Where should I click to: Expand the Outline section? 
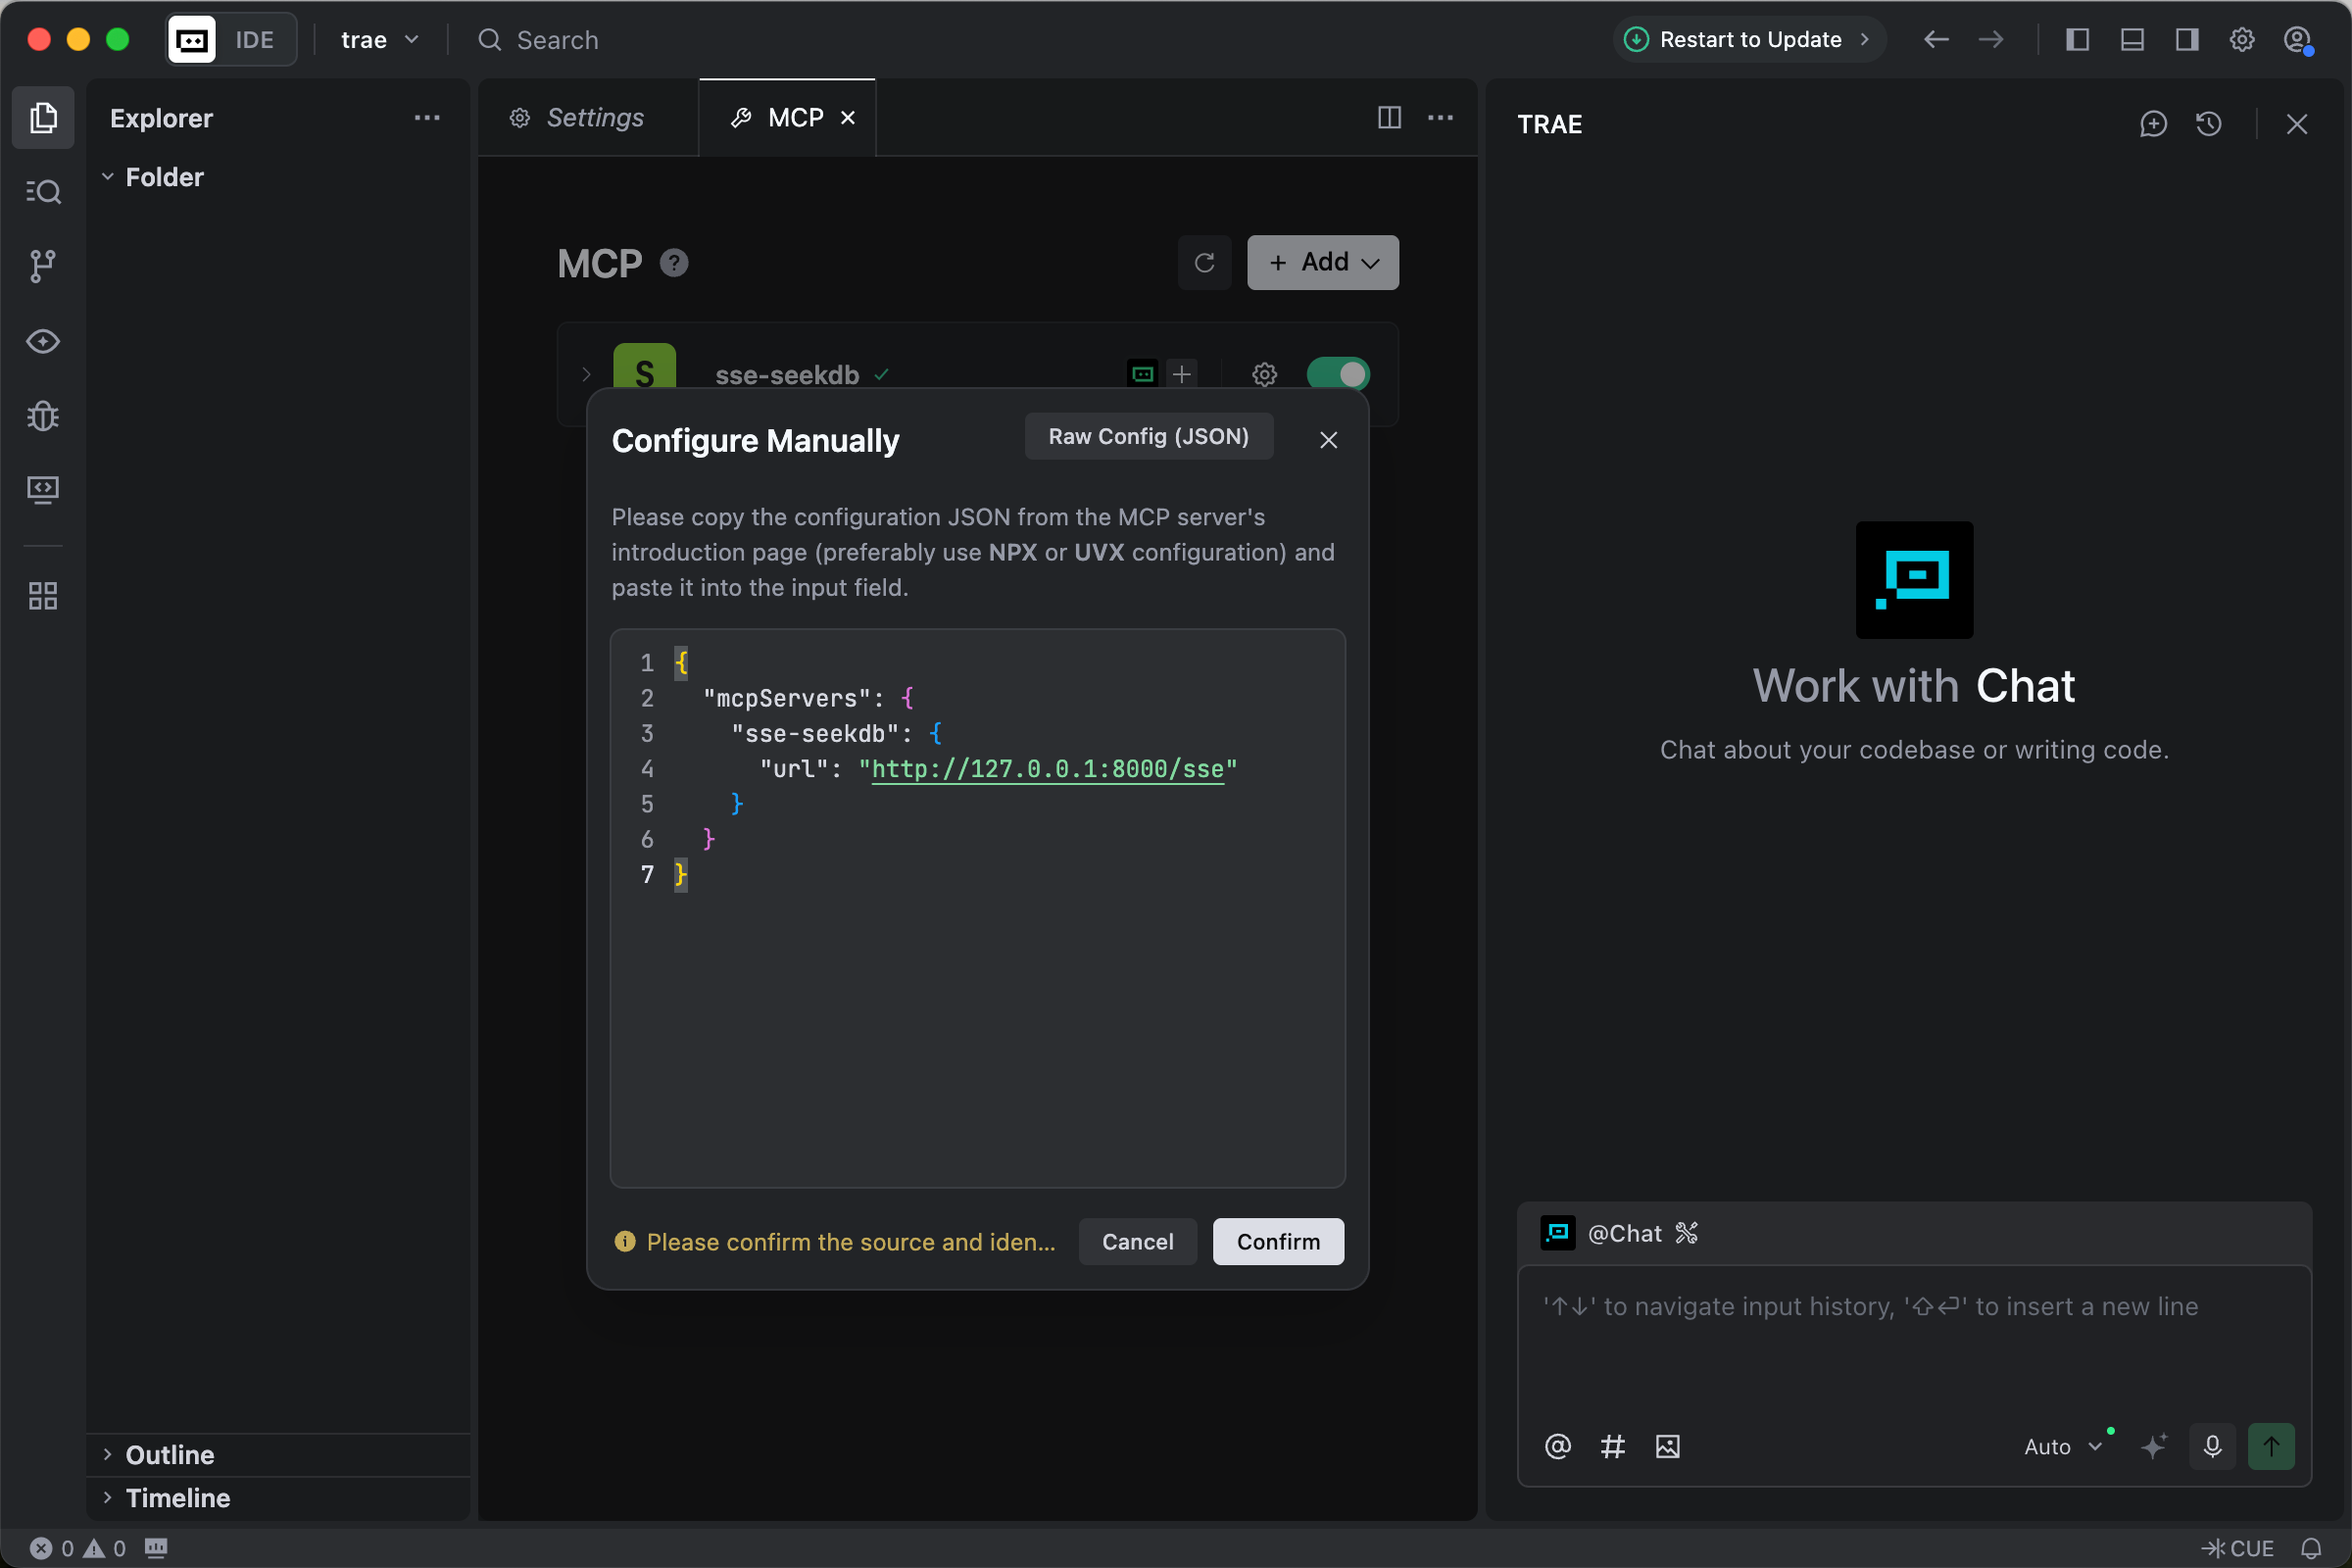pos(170,1454)
